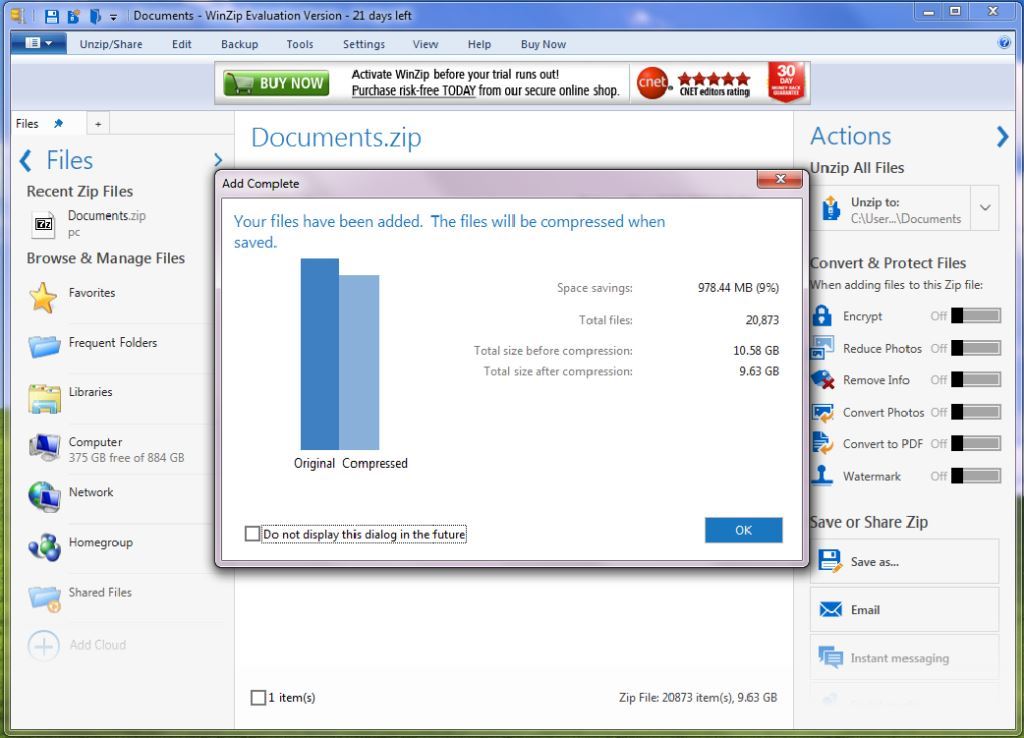Image resolution: width=1024 pixels, height=738 pixels.
Task: Check the 1 item(s) select-all checkbox
Action: (x=258, y=698)
